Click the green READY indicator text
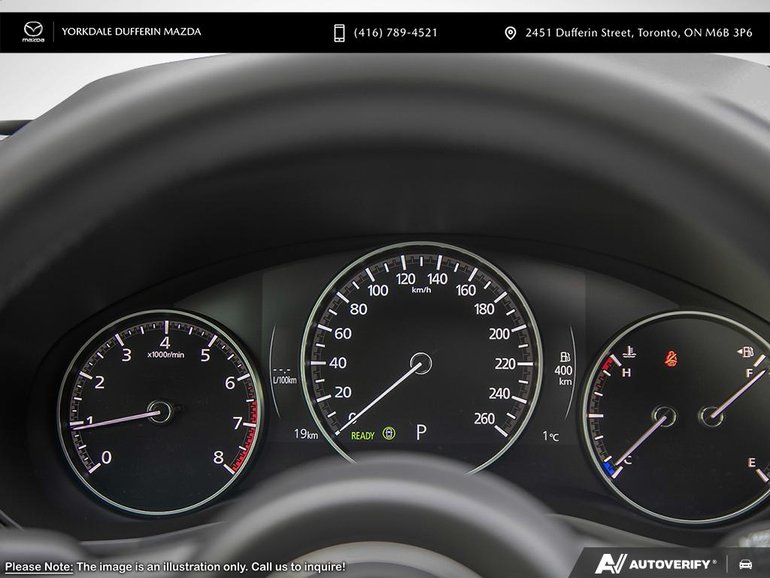The image size is (770, 578). (x=363, y=436)
